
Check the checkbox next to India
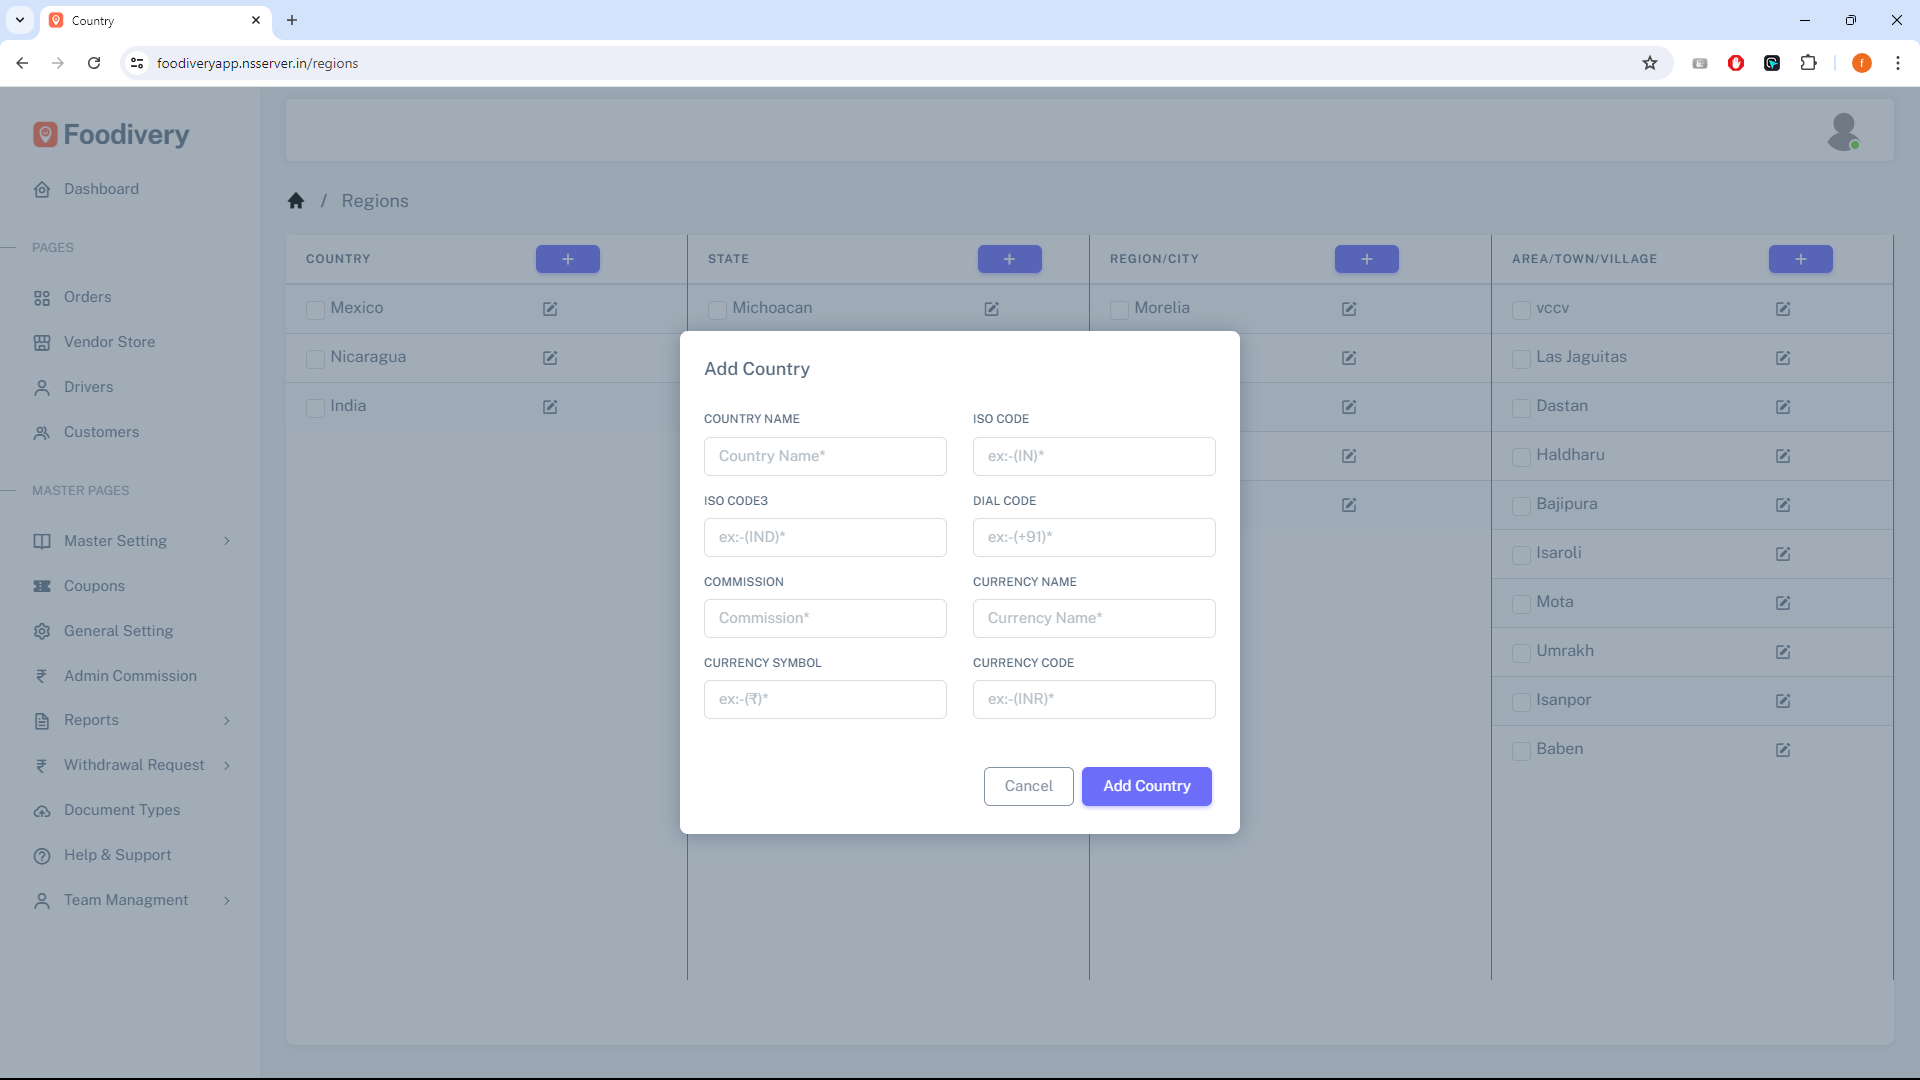tap(315, 408)
